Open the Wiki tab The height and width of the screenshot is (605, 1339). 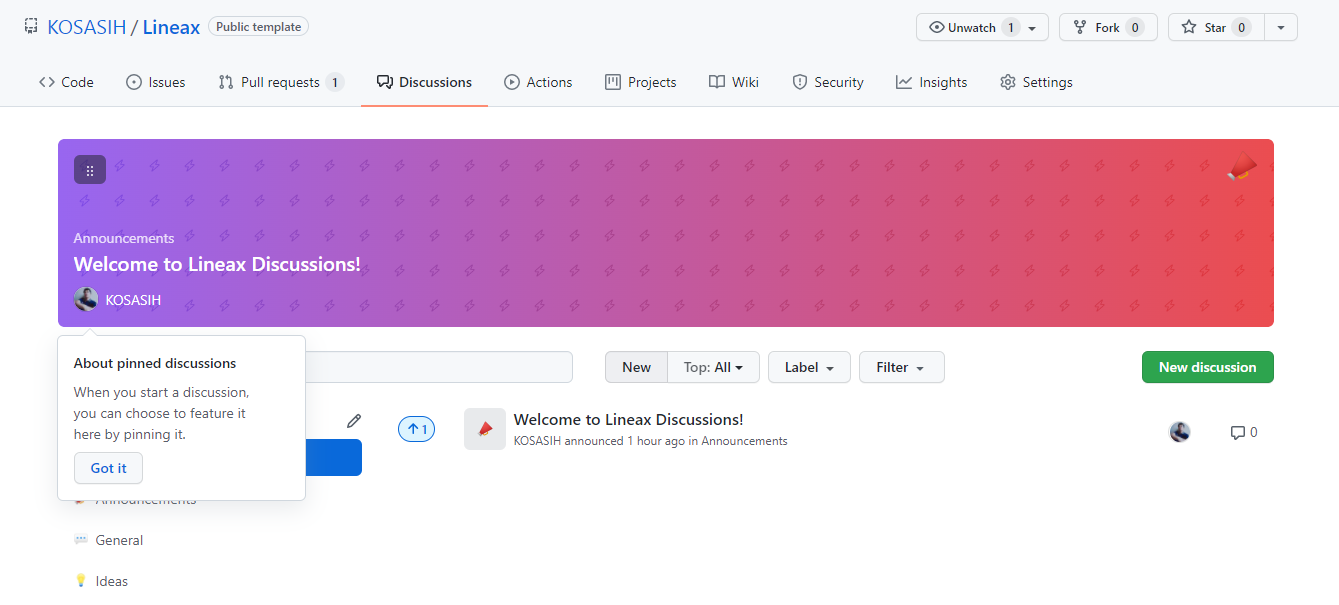click(734, 82)
